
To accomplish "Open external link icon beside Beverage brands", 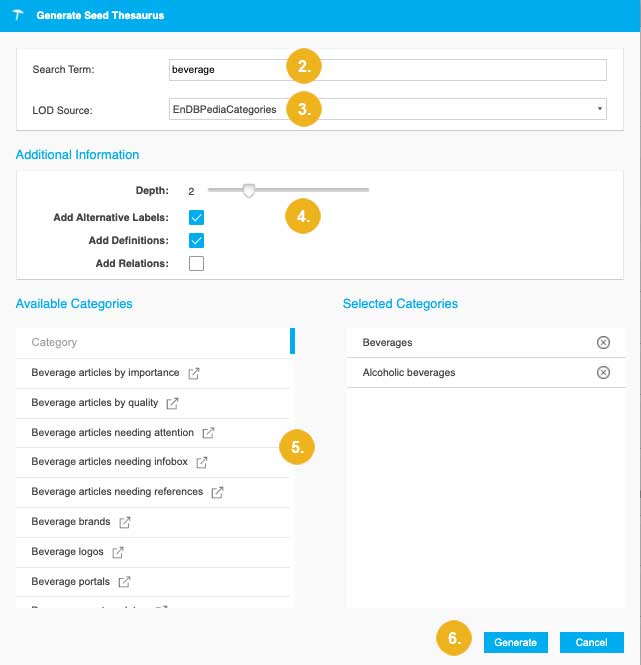I will 125,522.
